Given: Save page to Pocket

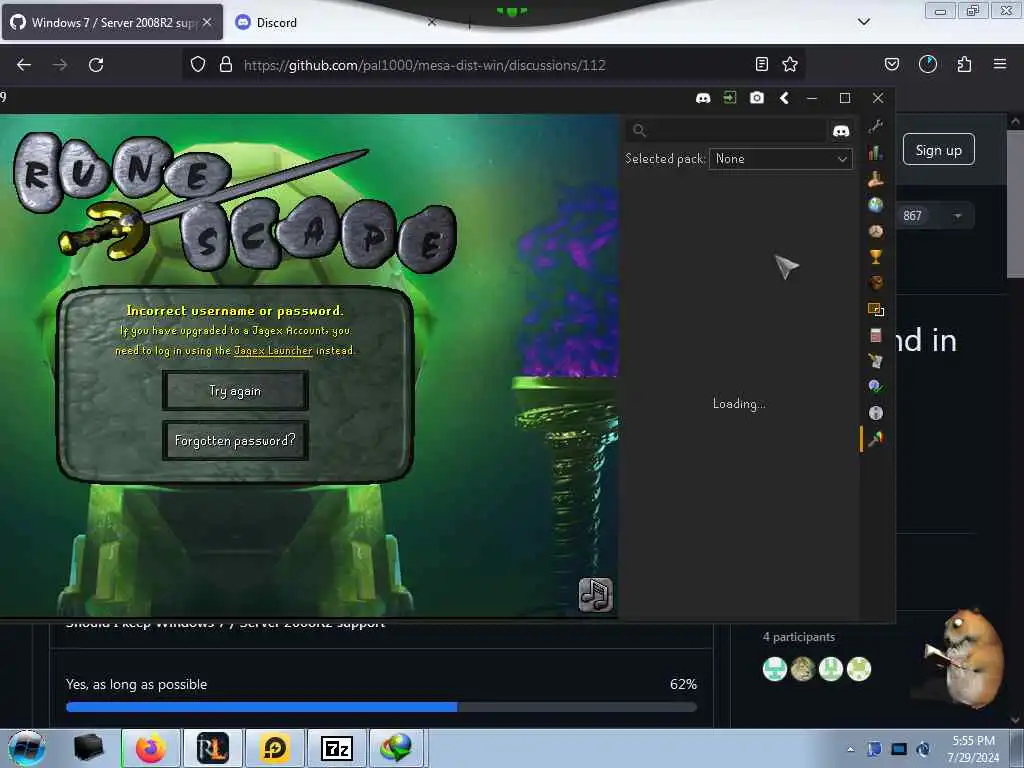Looking at the screenshot, I should pos(891,64).
